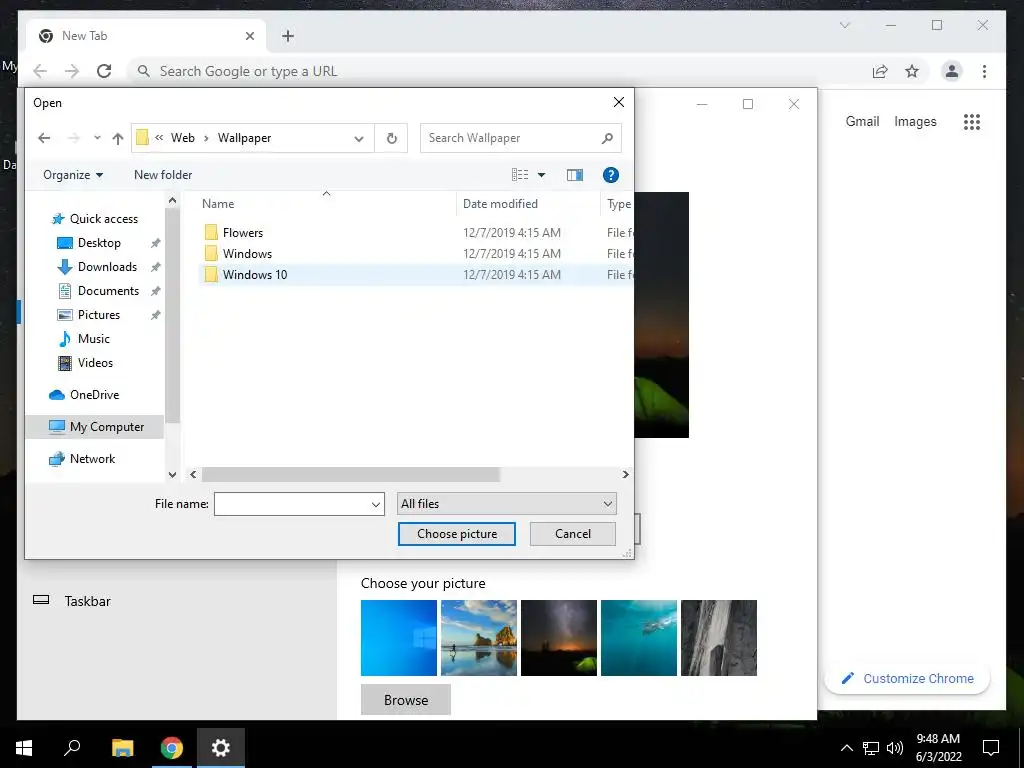Choose the beach rocks wallpaper thumbnail
This screenshot has width=1024, height=768.
tap(479, 638)
